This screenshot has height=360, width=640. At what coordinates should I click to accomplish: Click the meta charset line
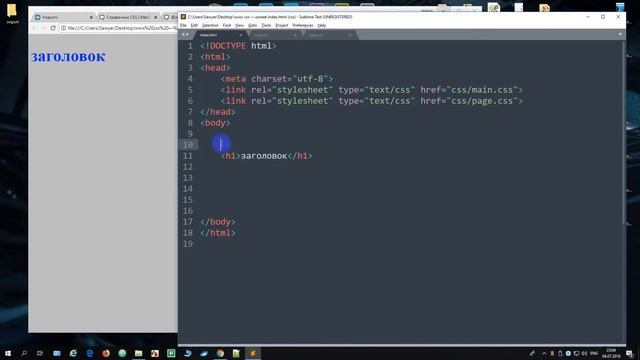point(277,79)
